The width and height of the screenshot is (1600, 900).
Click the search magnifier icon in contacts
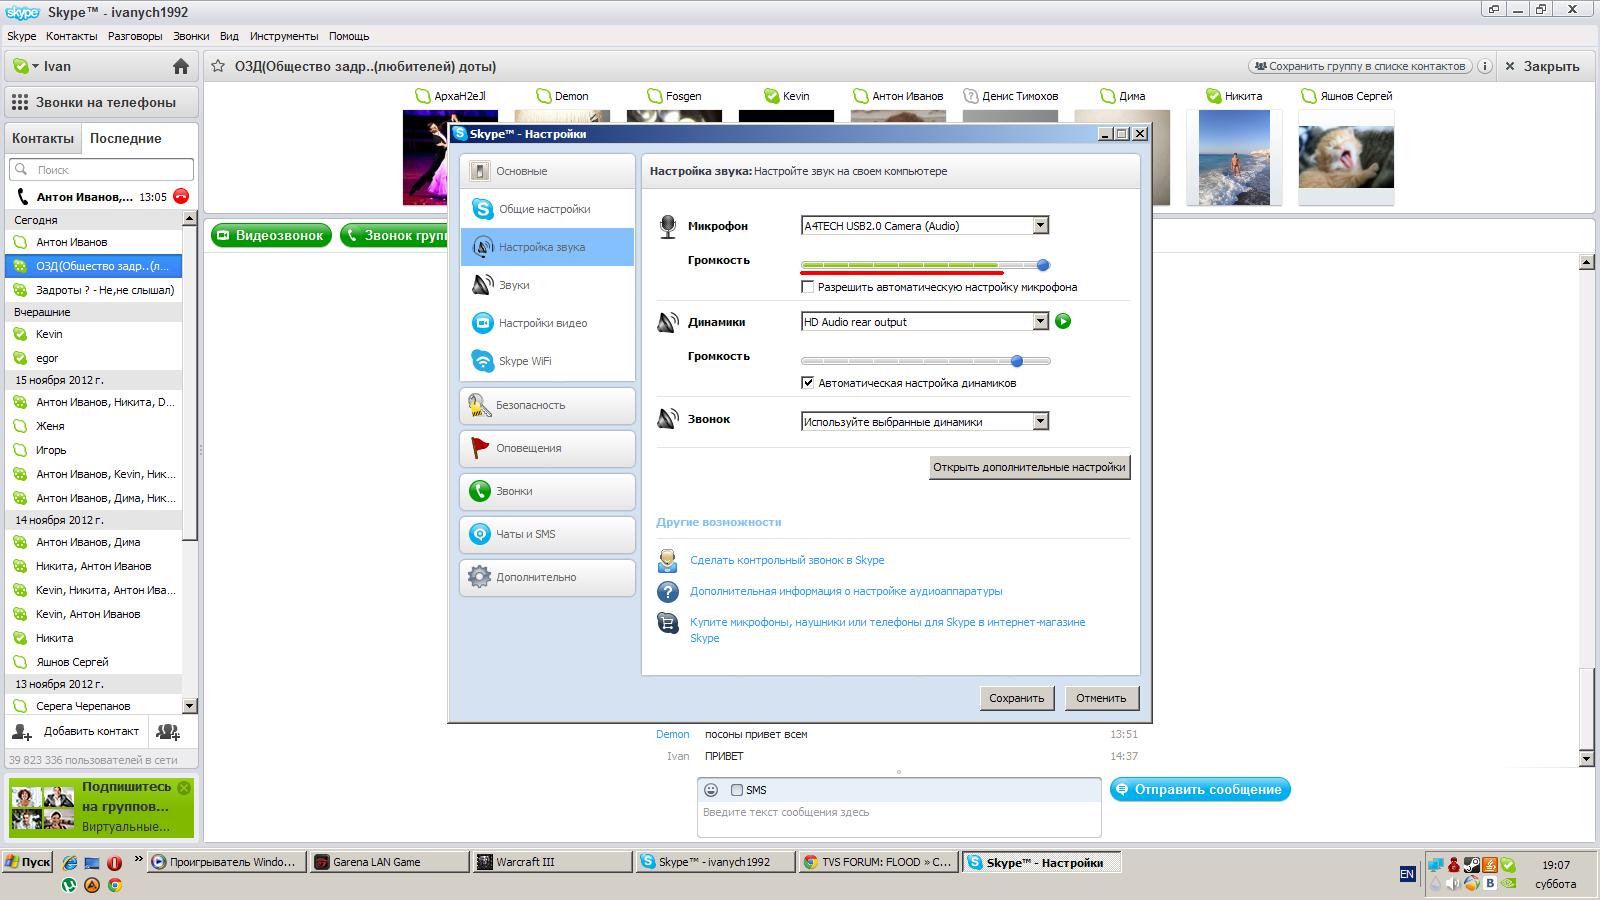pos(21,170)
